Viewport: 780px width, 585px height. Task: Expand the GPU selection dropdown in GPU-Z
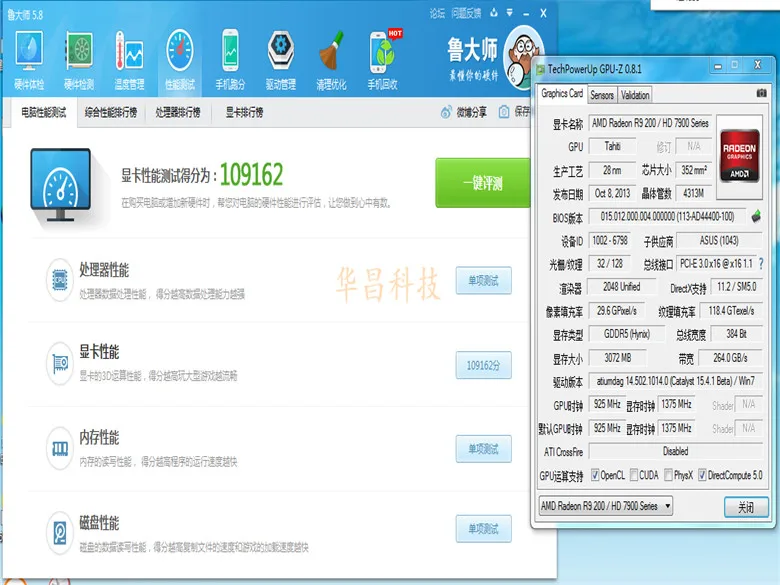(668, 506)
